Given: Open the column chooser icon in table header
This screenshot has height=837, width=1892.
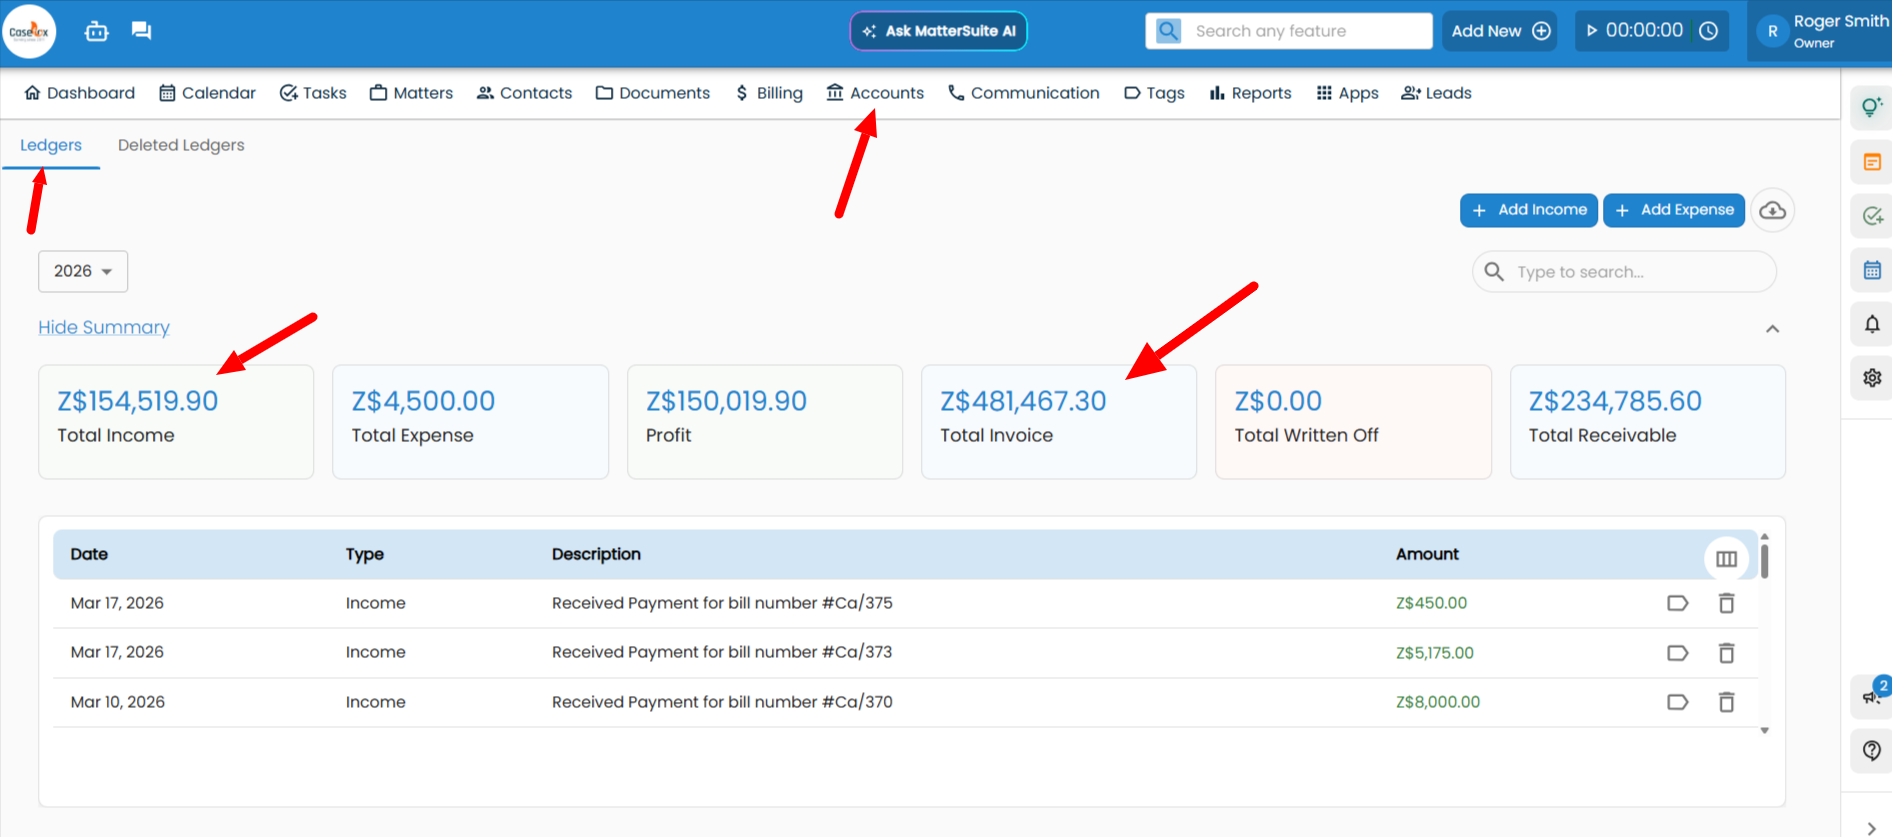Looking at the screenshot, I should 1726,559.
